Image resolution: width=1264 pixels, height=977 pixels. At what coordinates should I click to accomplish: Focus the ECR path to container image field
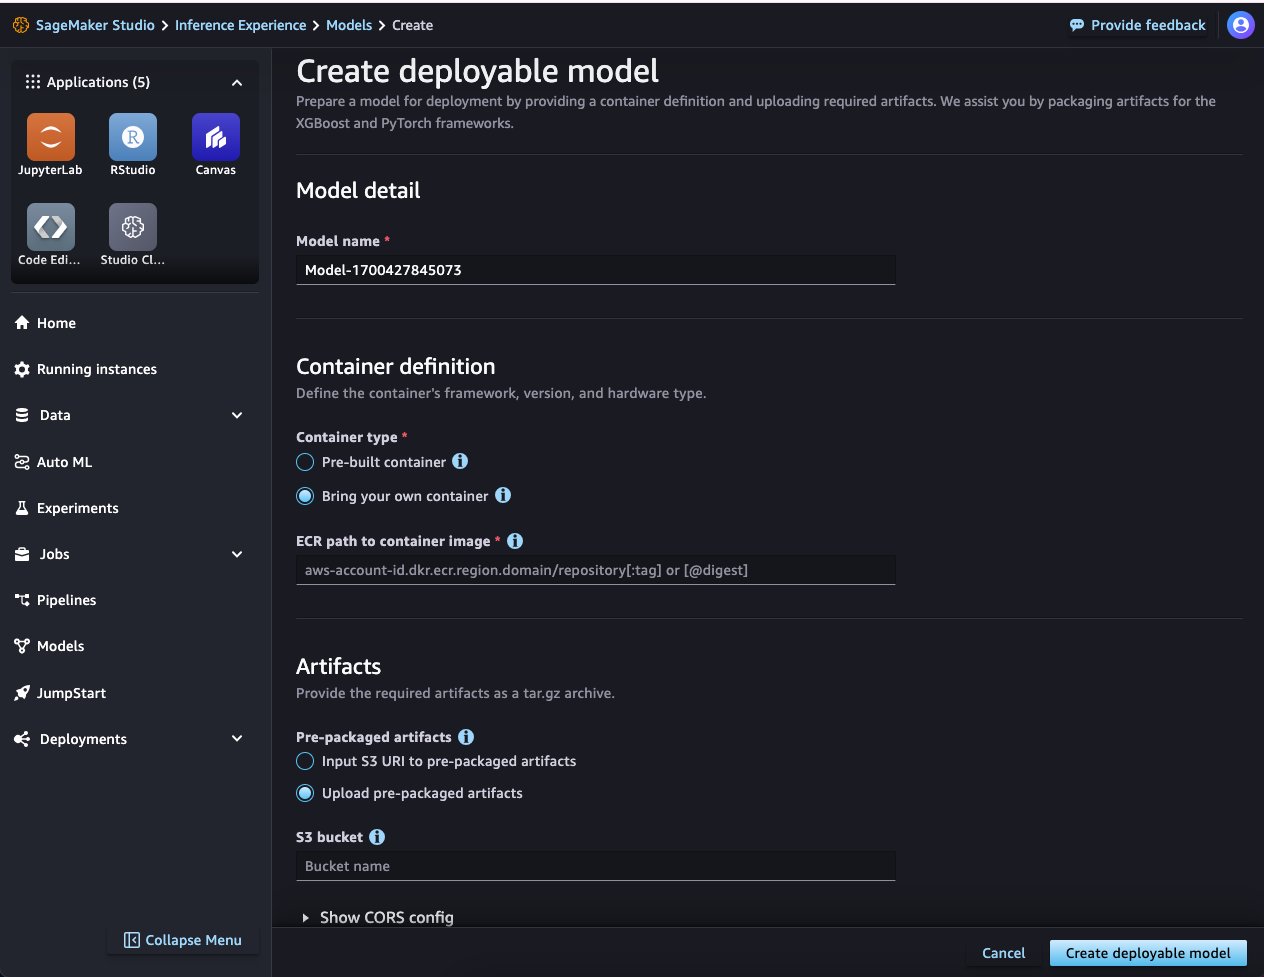(x=595, y=570)
